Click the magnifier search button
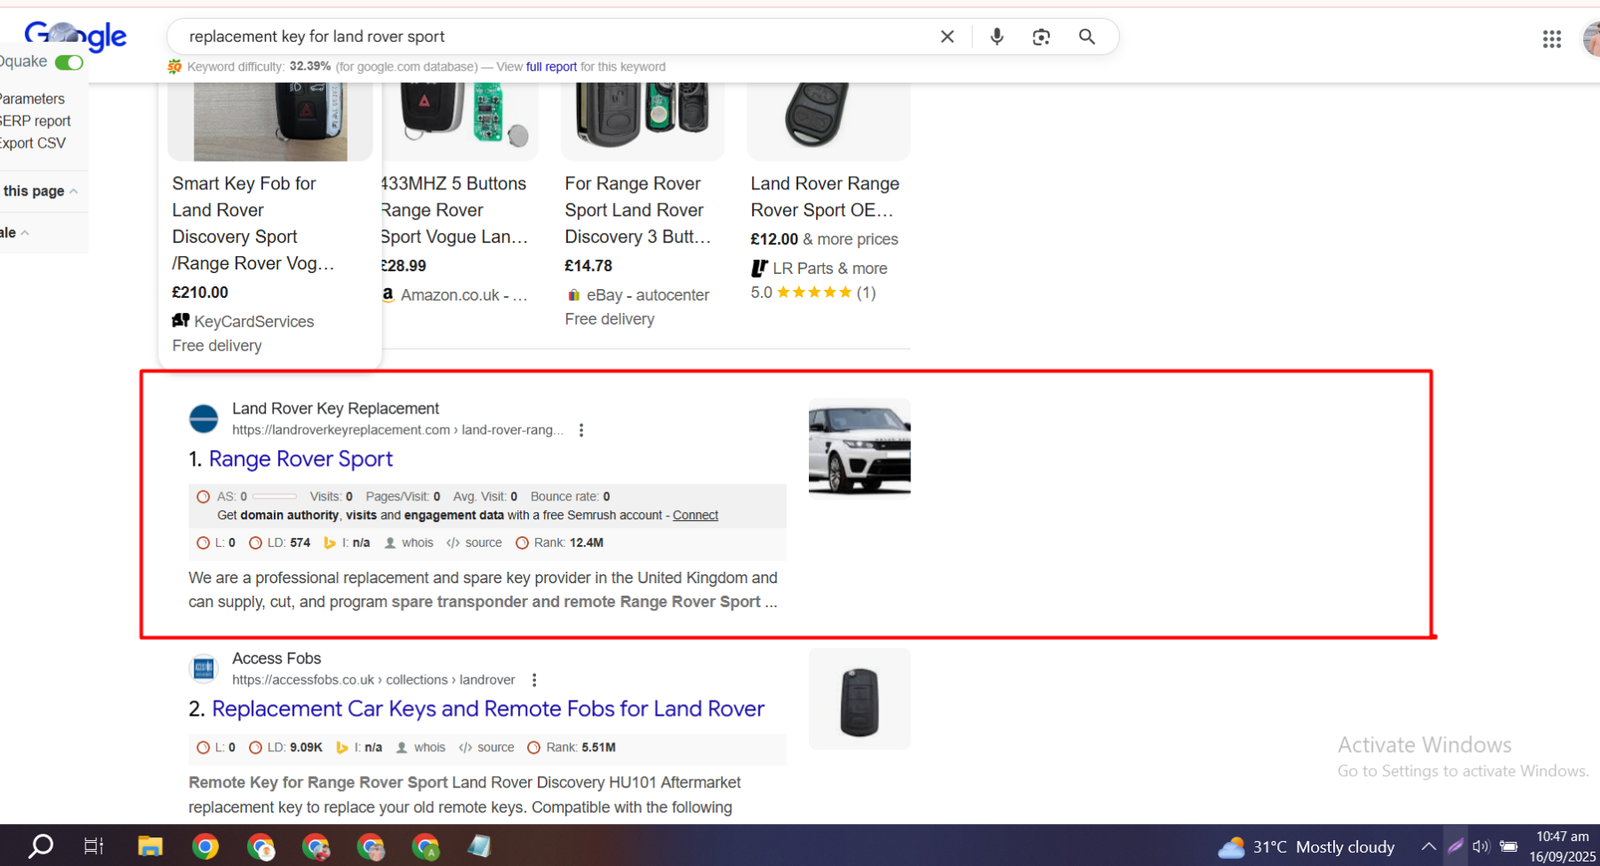 coord(1087,37)
